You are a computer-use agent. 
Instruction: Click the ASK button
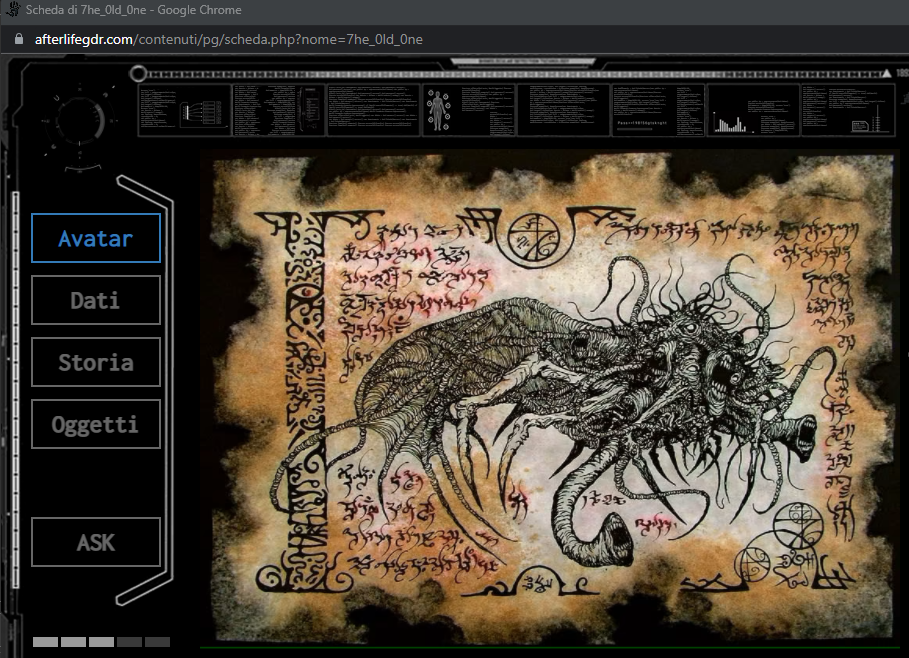pyautogui.click(x=96, y=542)
